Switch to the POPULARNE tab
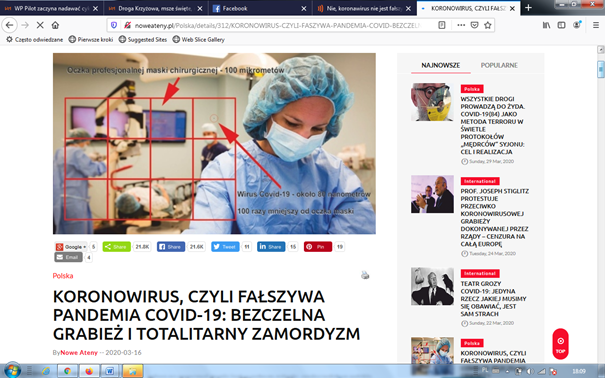This screenshot has width=605, height=378. pyautogui.click(x=499, y=65)
